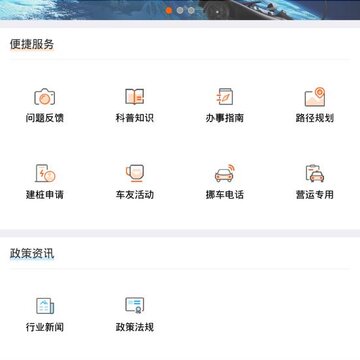Tap the 办事指南 label
Viewport: 360px width, 360px height.
tap(225, 118)
